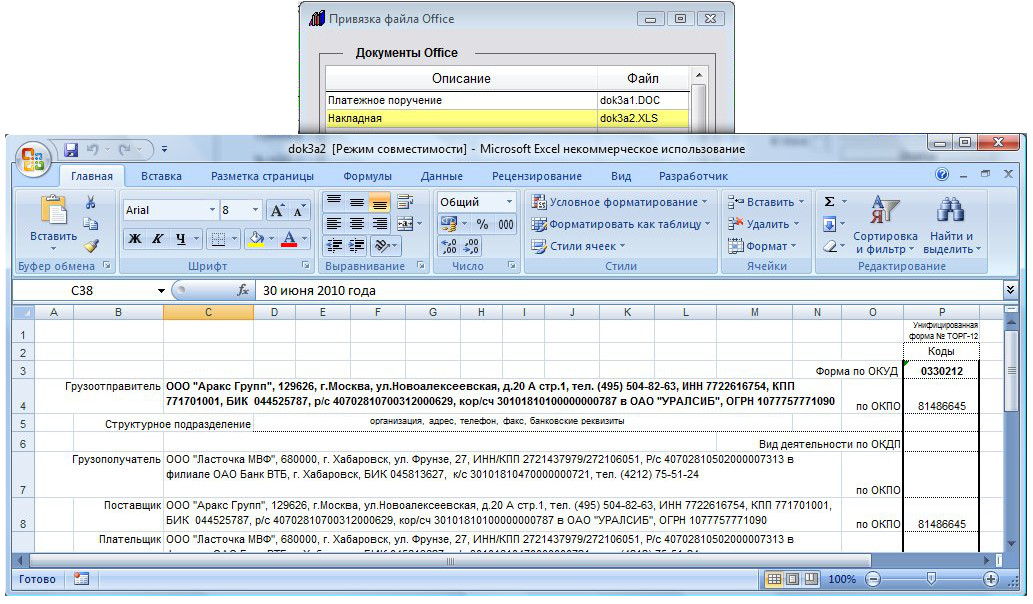Toggle underline Ч formatting
Screen dimensions: 1033x604
click(x=180, y=238)
